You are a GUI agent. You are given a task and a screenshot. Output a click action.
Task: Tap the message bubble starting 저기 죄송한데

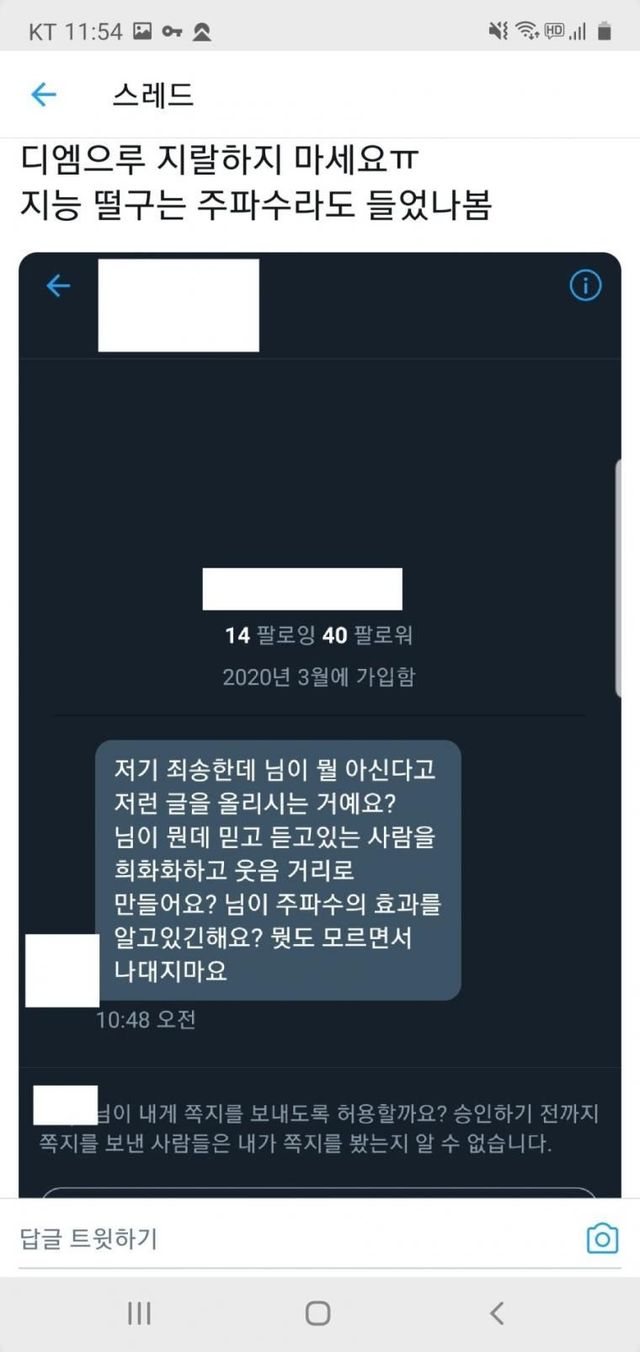tap(278, 870)
